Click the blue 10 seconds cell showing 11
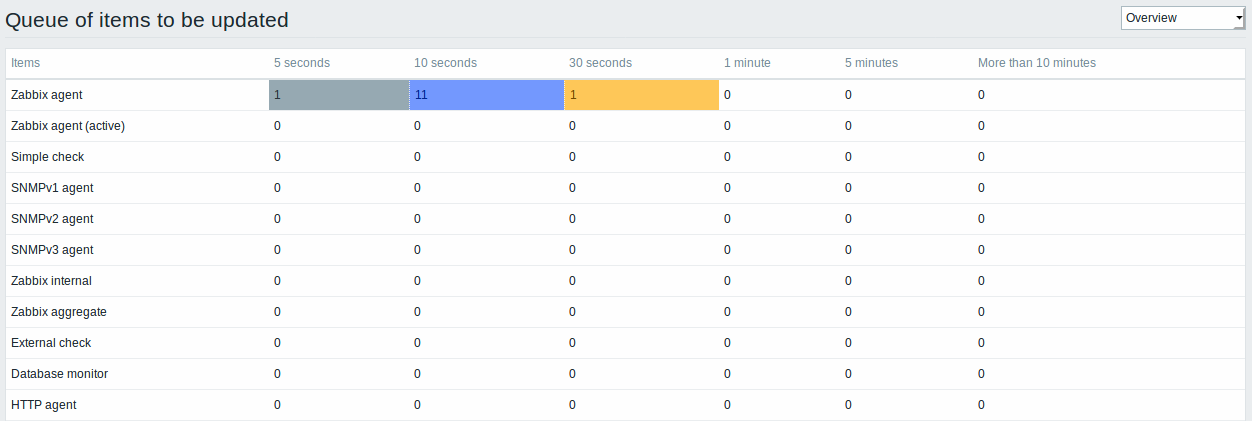This screenshot has width=1252, height=421. [x=487, y=95]
